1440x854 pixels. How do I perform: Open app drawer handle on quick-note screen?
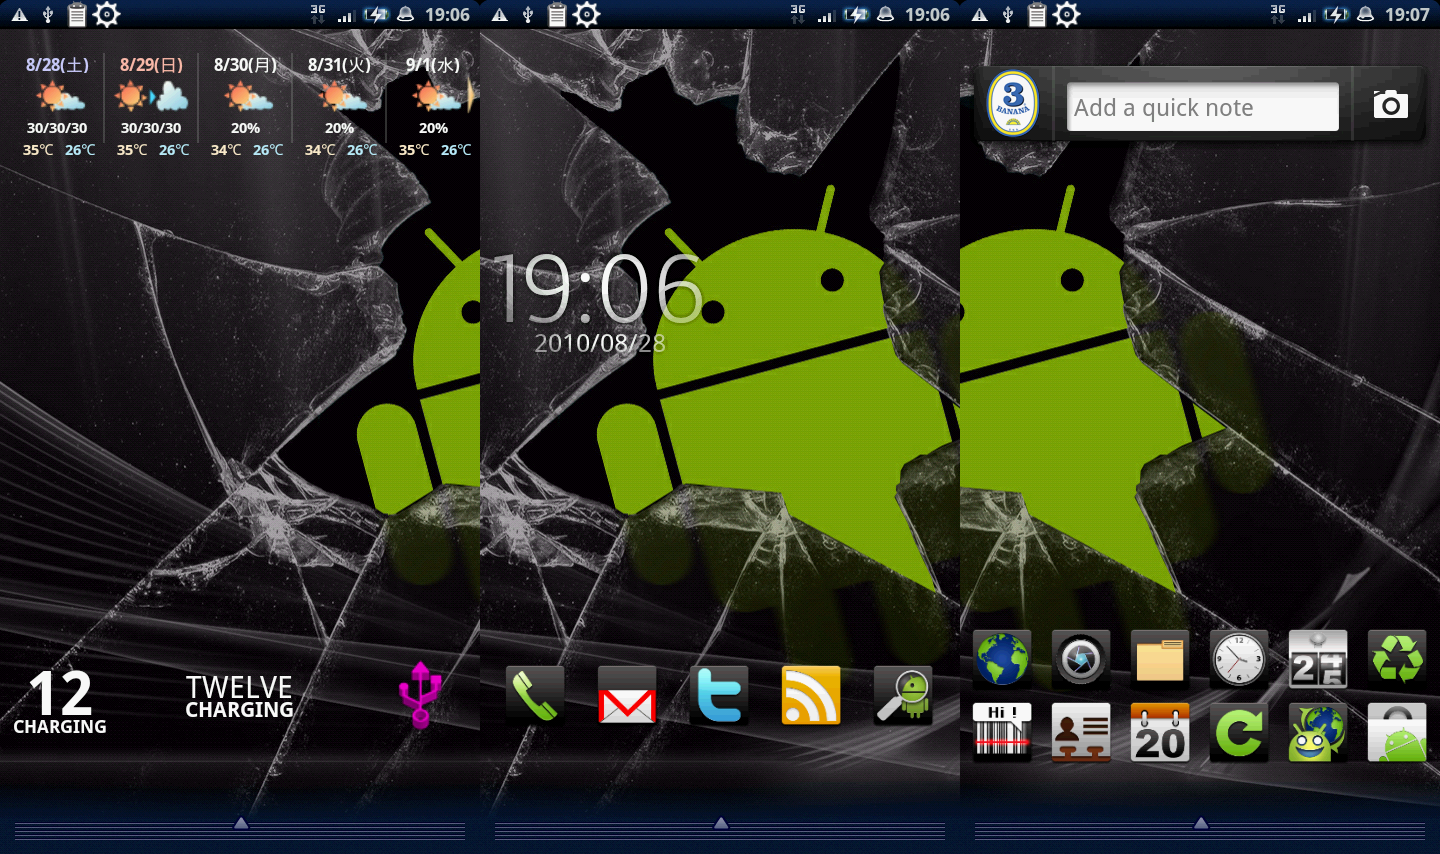tap(1200, 826)
